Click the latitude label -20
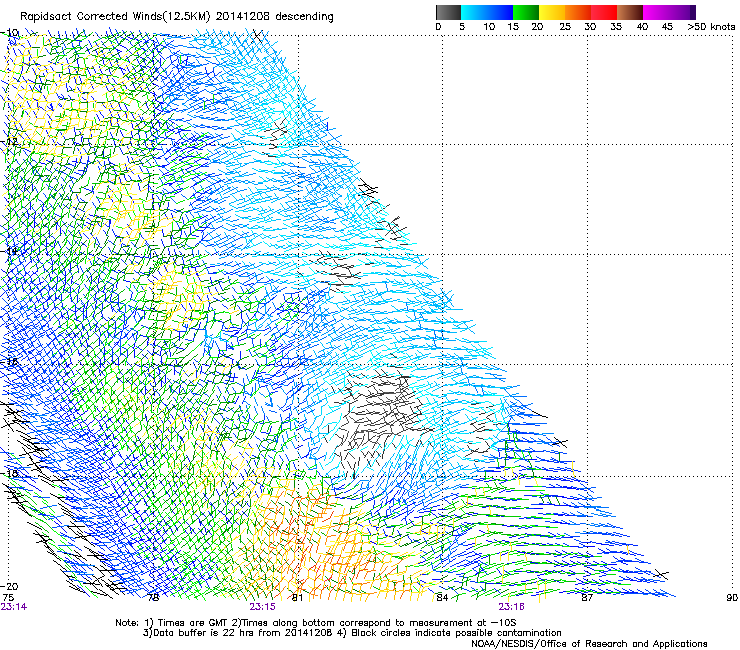 click(x=9, y=587)
